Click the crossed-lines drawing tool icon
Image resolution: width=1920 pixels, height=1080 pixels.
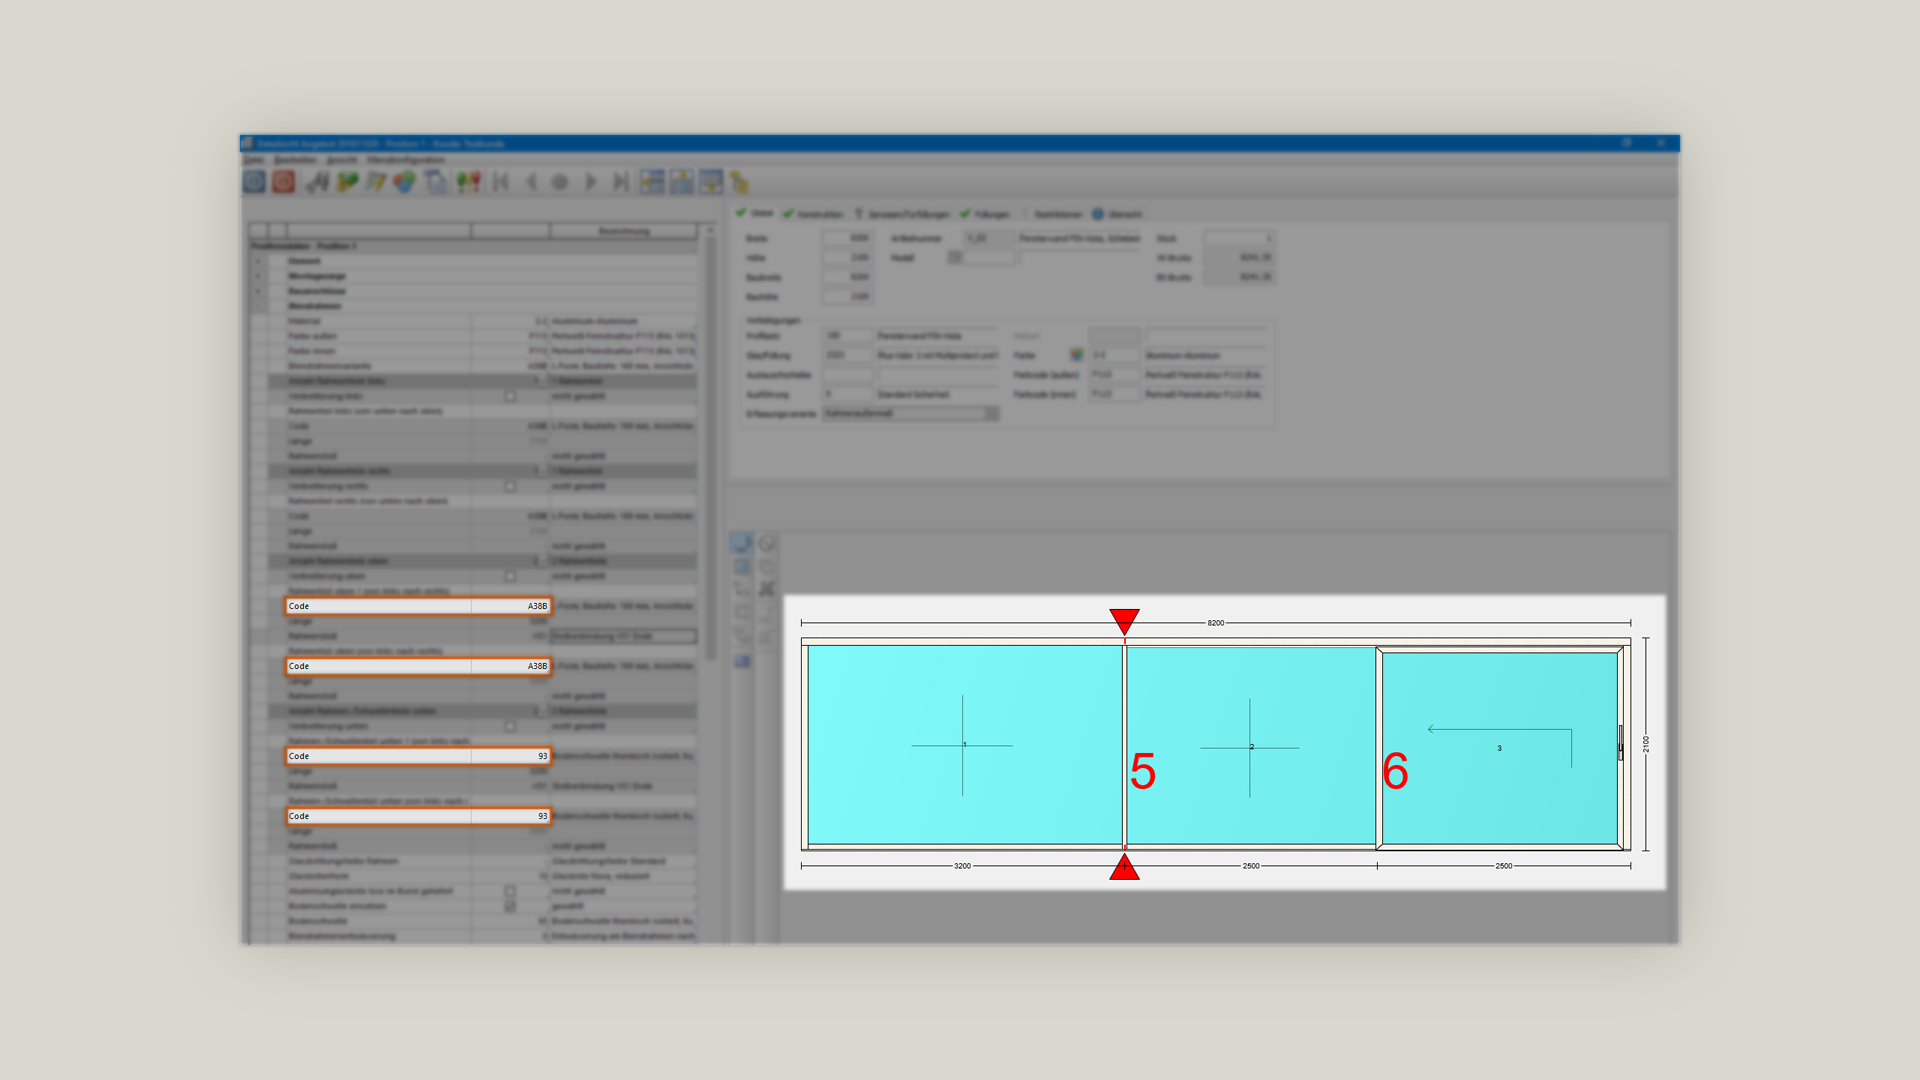tap(766, 589)
